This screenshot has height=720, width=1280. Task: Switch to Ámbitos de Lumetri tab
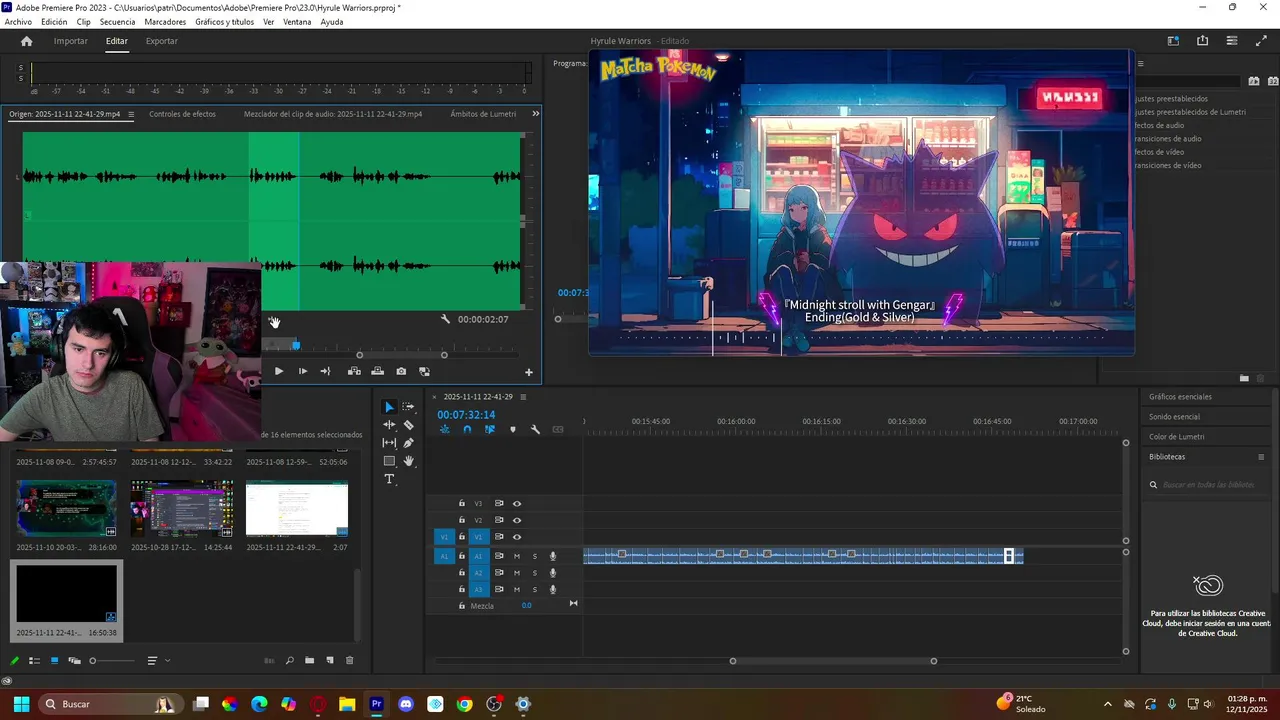(x=483, y=114)
